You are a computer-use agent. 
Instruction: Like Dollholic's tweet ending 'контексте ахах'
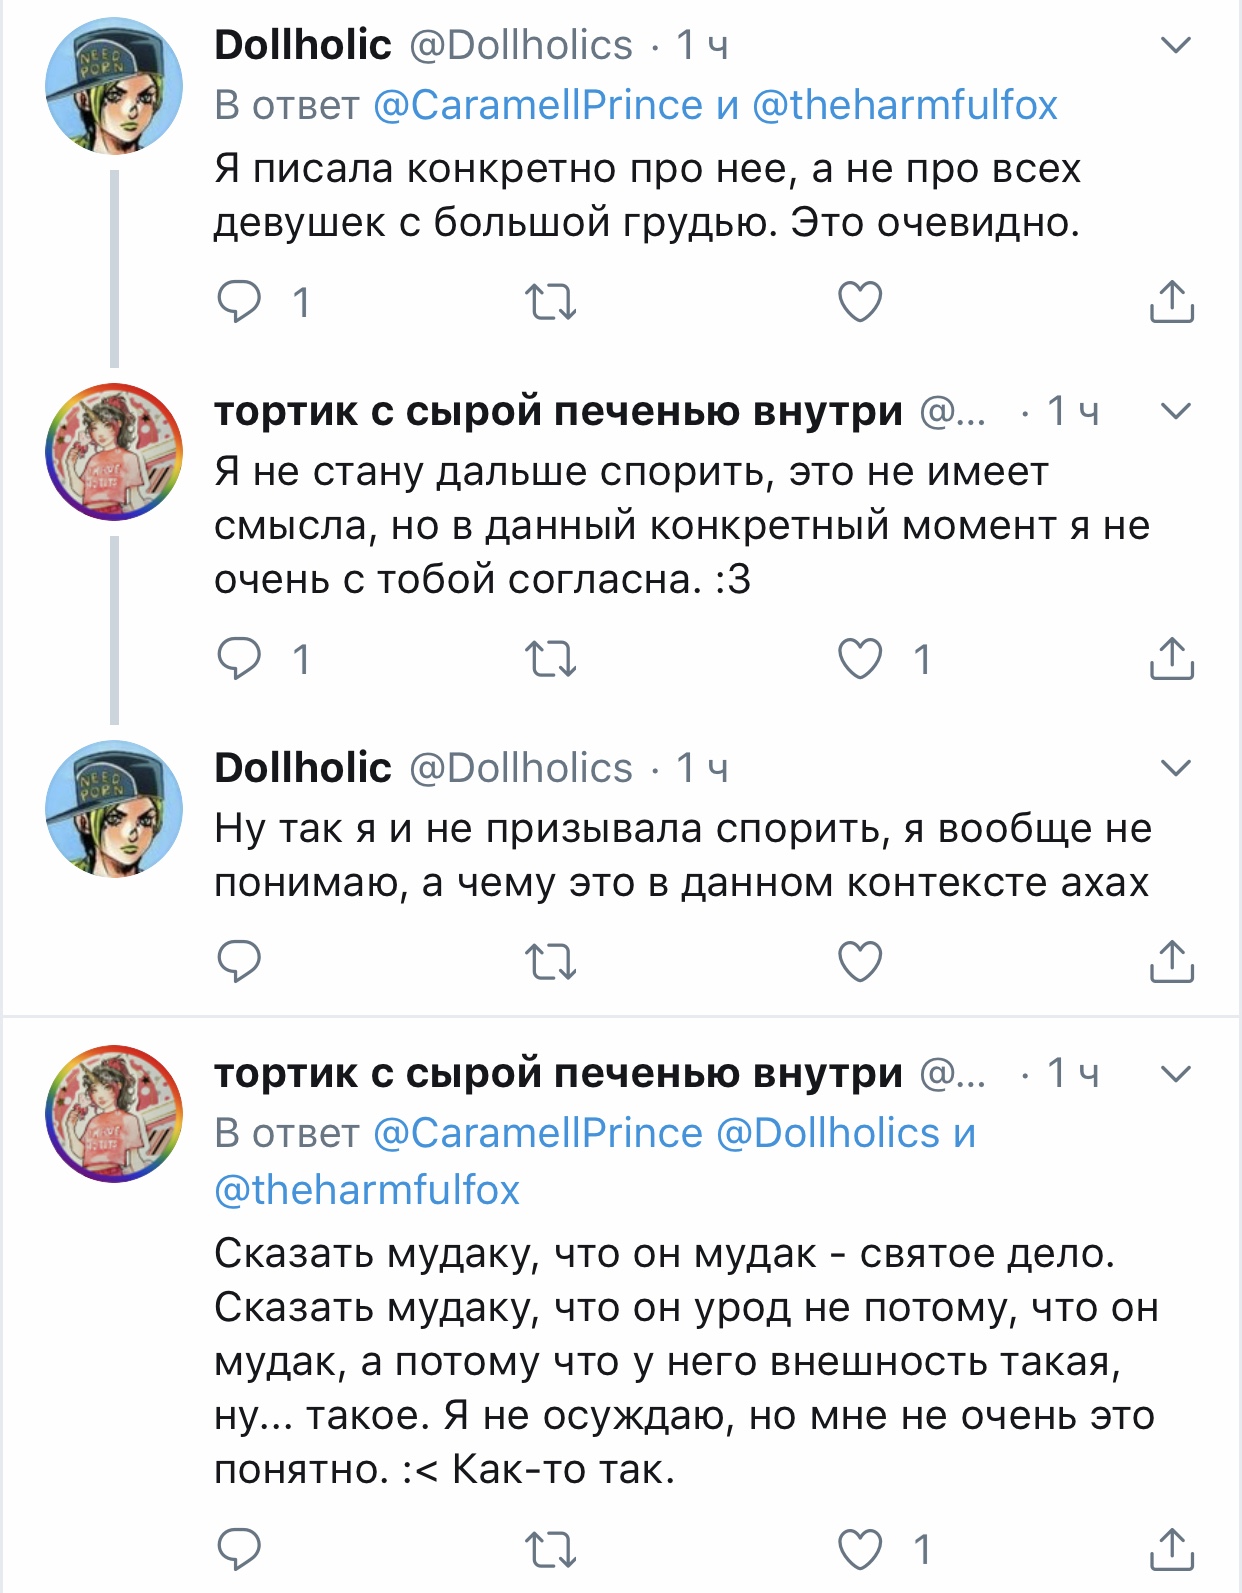(860, 962)
